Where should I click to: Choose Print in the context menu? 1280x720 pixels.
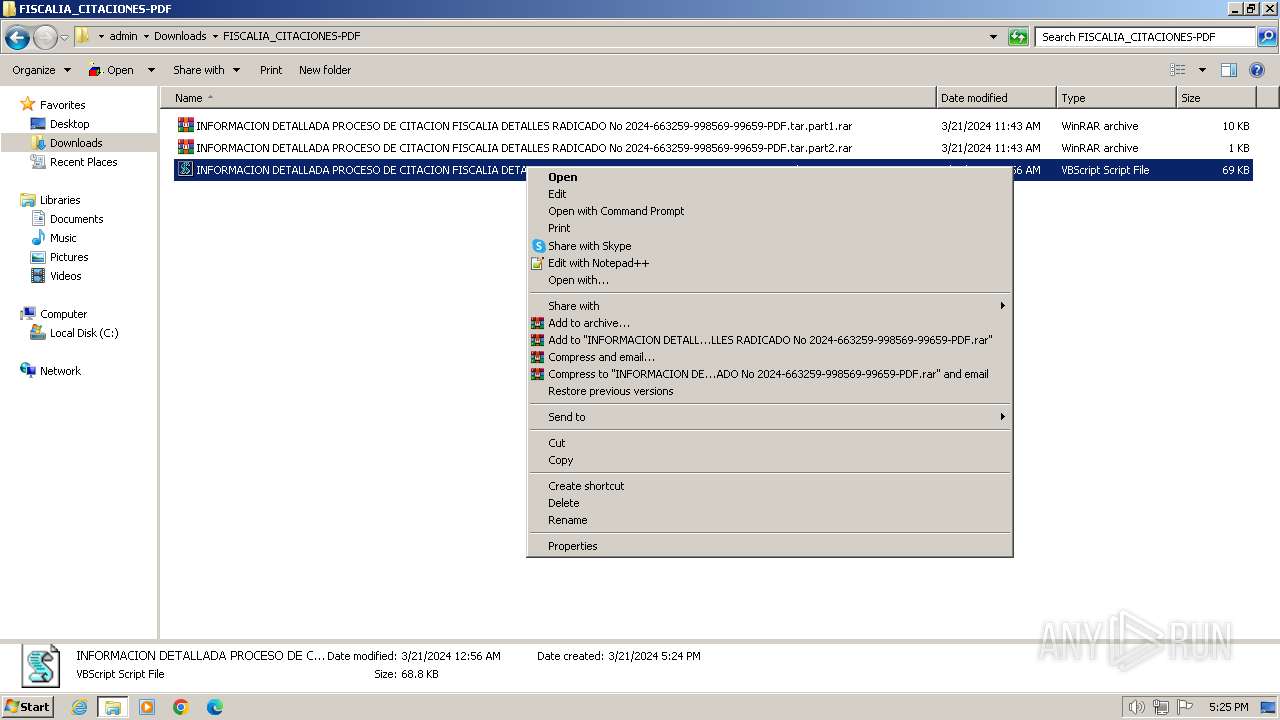point(770,228)
